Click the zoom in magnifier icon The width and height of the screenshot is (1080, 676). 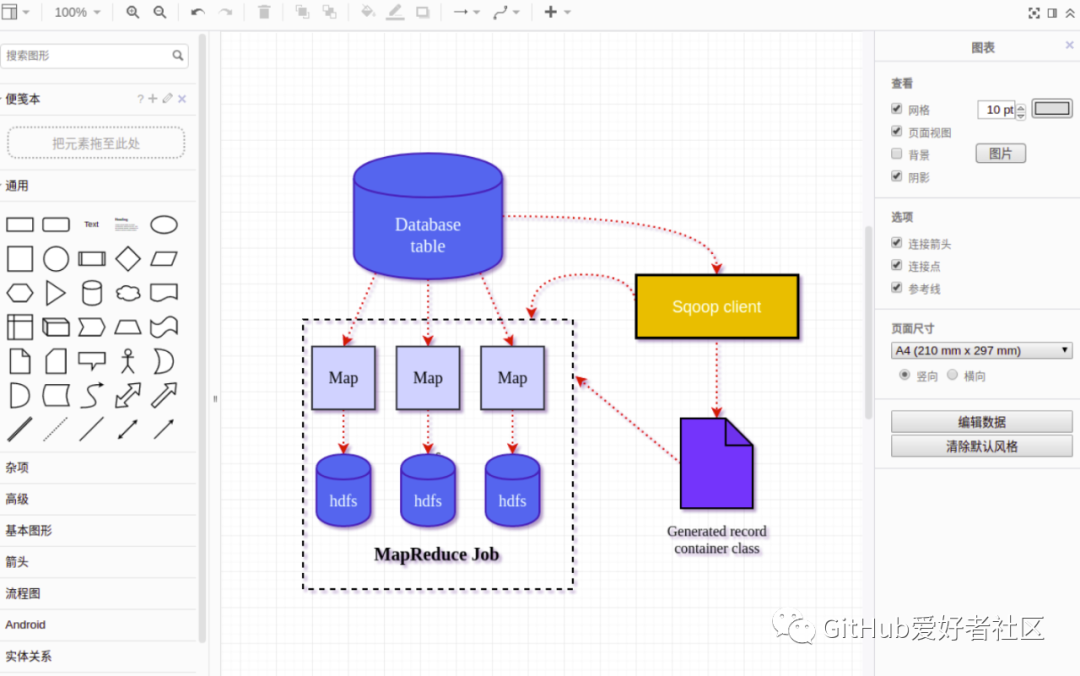(132, 12)
